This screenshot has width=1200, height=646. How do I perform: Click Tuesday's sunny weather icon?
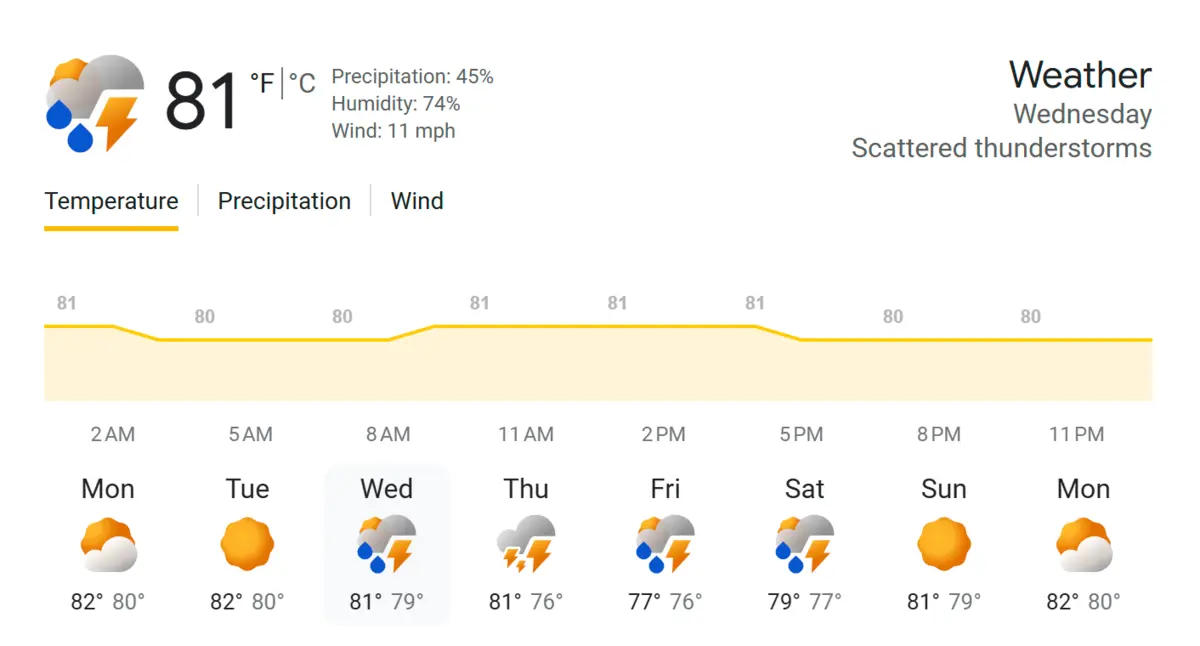point(247,542)
